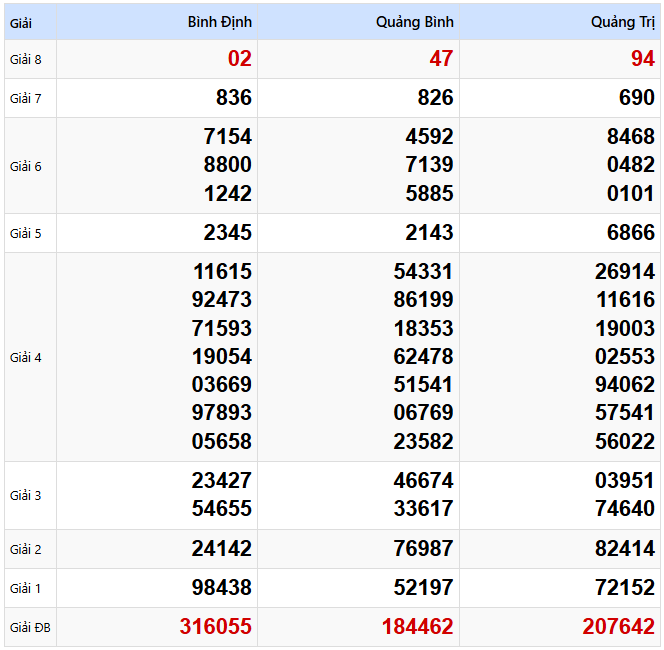The width and height of the screenshot is (664, 650).
Task: Click Giải 2 number 76987
Action: (423, 549)
